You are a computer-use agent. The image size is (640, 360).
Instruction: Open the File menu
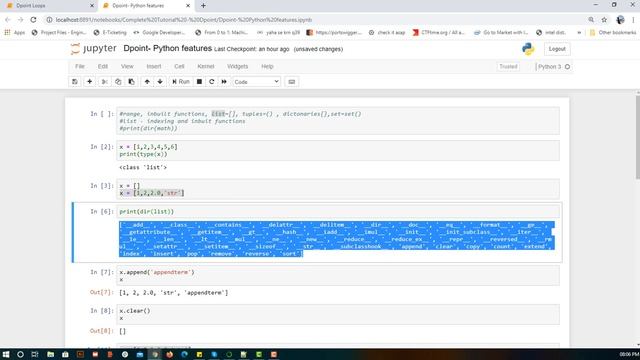coord(80,66)
